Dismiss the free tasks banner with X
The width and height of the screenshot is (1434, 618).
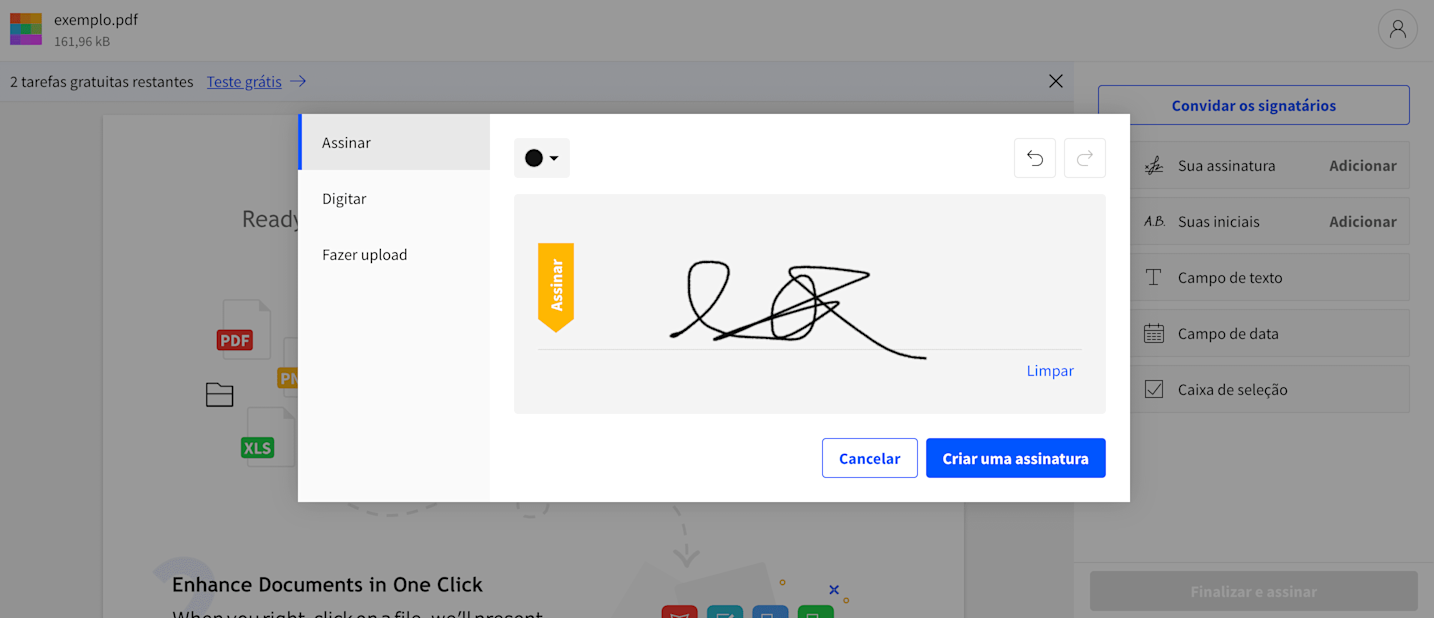(x=1056, y=81)
